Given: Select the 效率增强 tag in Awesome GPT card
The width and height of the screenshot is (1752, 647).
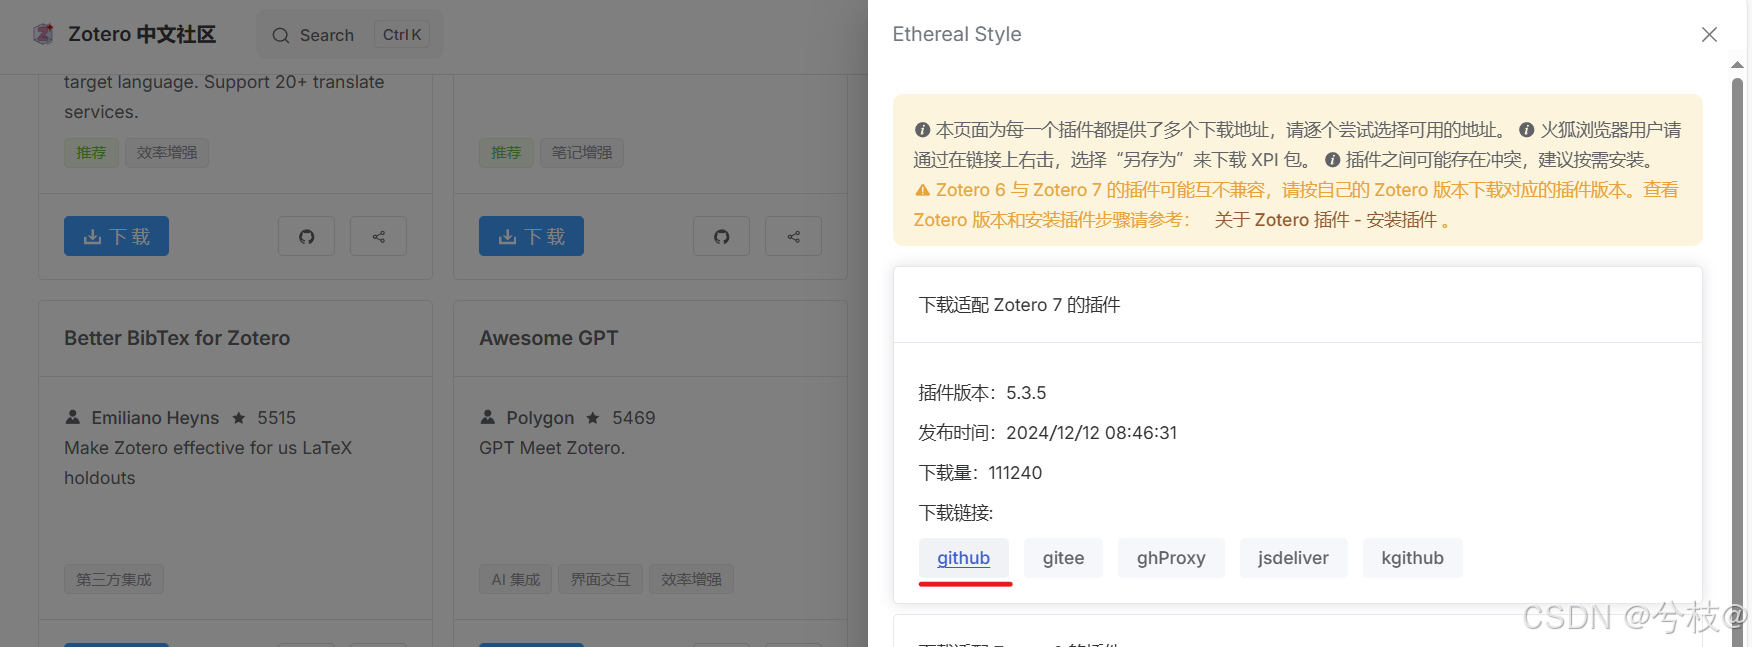Looking at the screenshot, I should 691,579.
